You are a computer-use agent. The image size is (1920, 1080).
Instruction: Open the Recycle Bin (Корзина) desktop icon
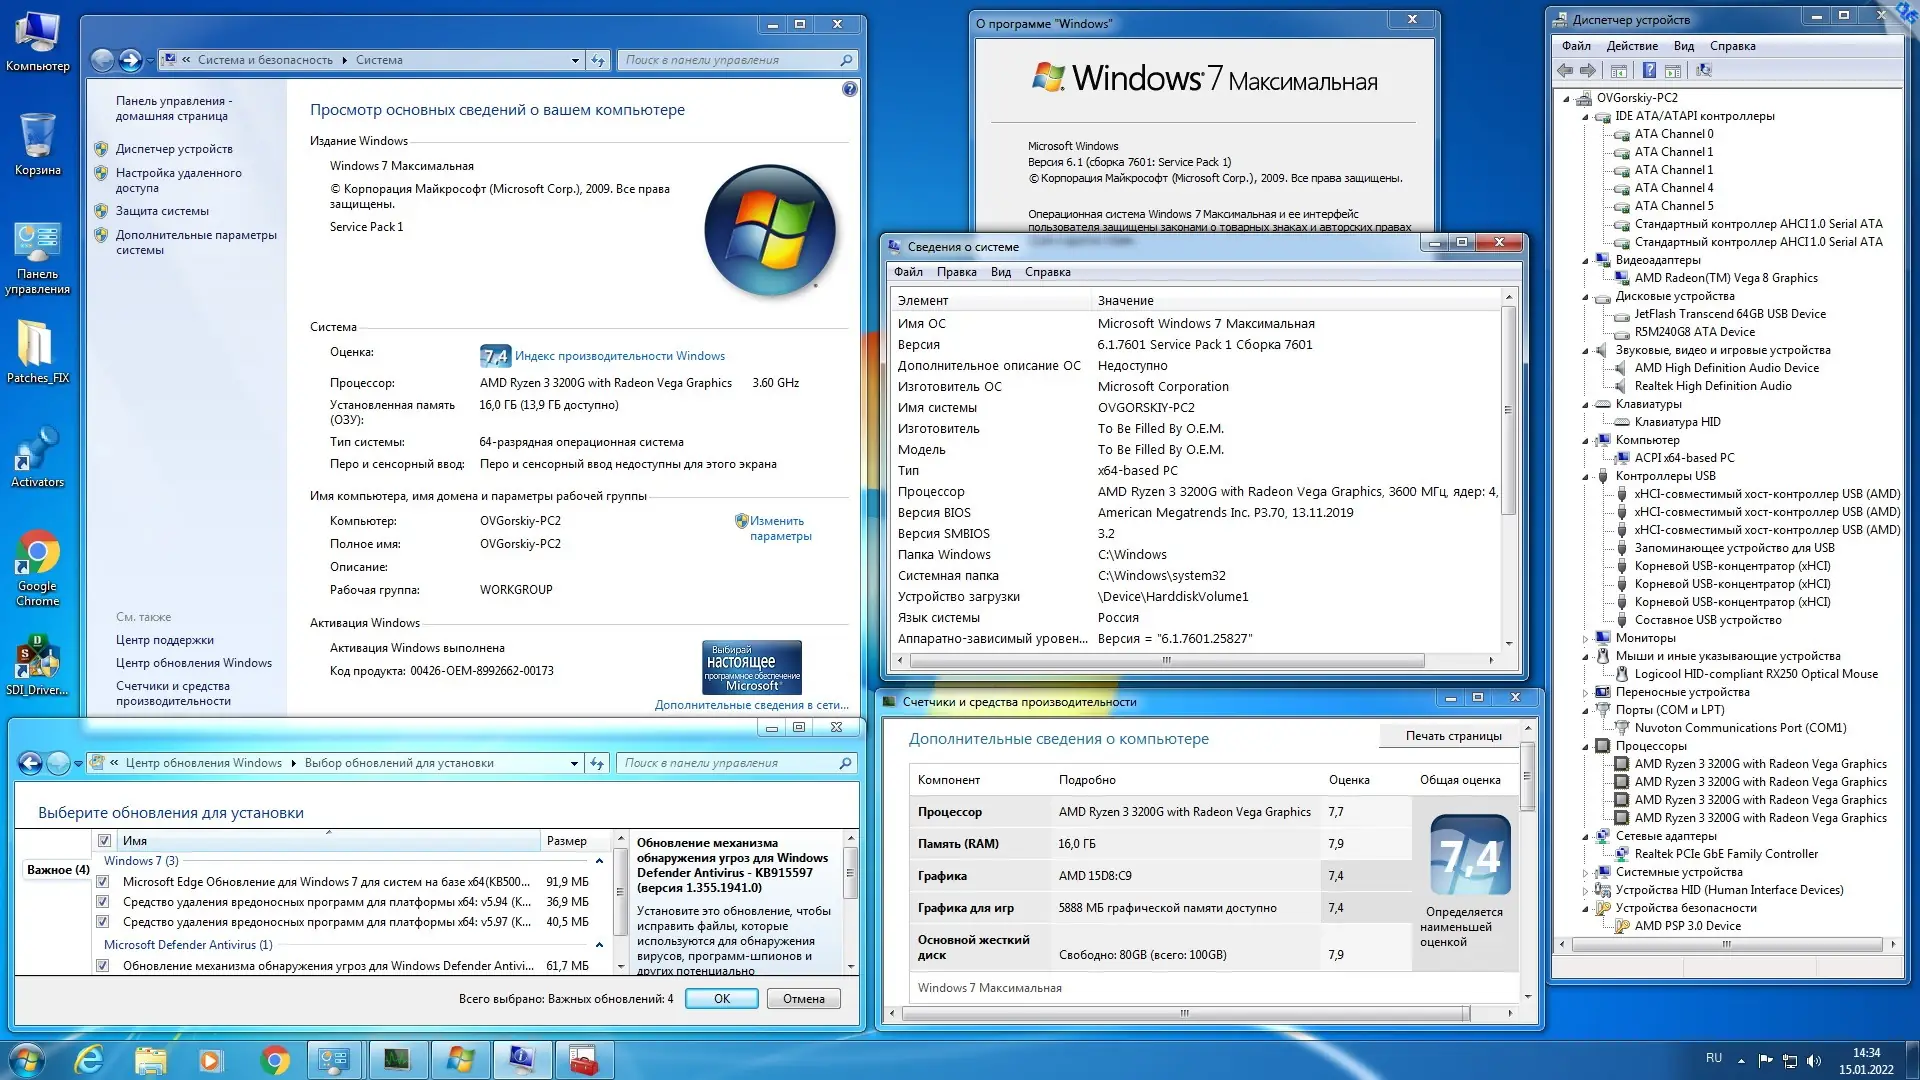pyautogui.click(x=37, y=137)
